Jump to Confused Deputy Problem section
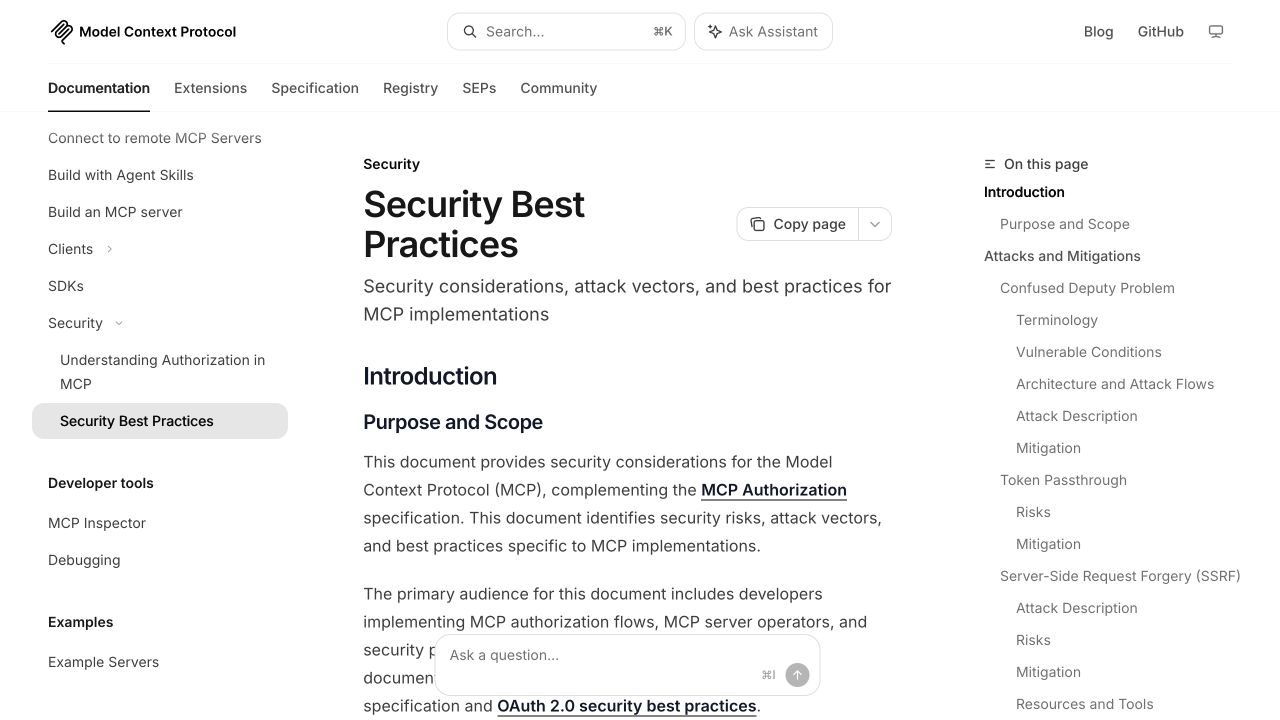 pyautogui.click(x=1087, y=288)
